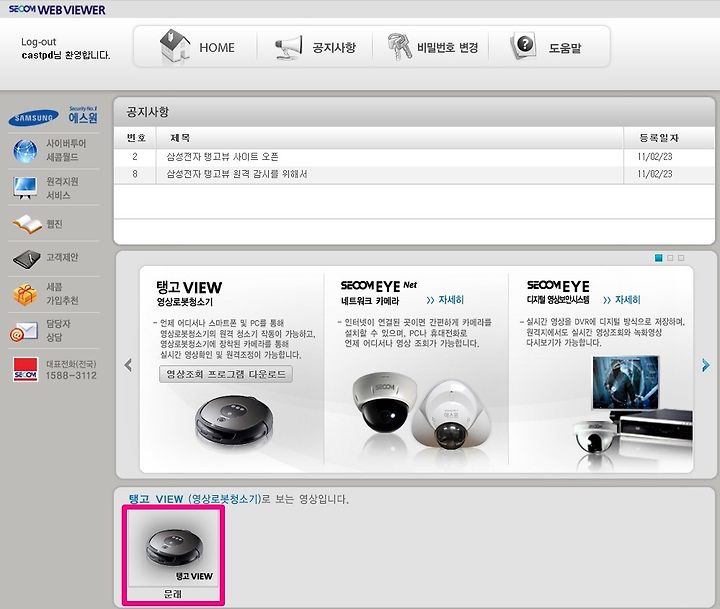Viewport: 720px width, 609px height.
Task: Select first blue carousel page indicator
Action: click(658, 258)
